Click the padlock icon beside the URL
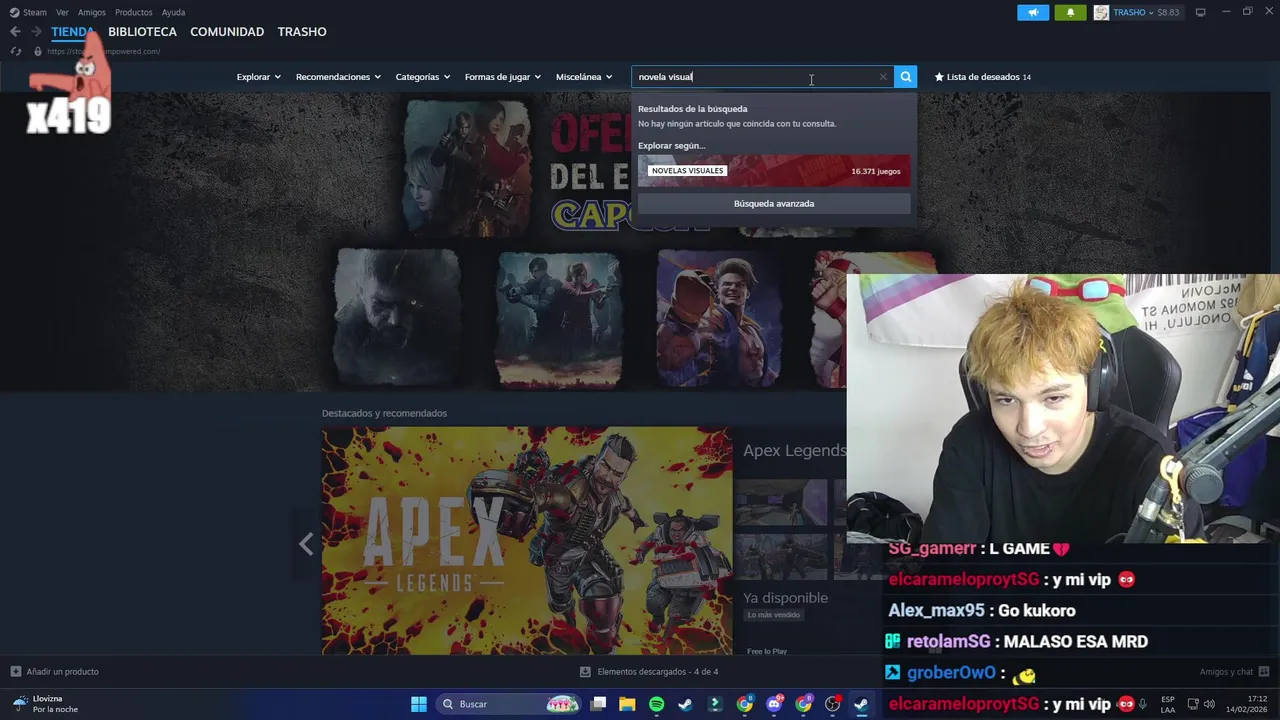Viewport: 1280px width, 720px height. coord(37,51)
